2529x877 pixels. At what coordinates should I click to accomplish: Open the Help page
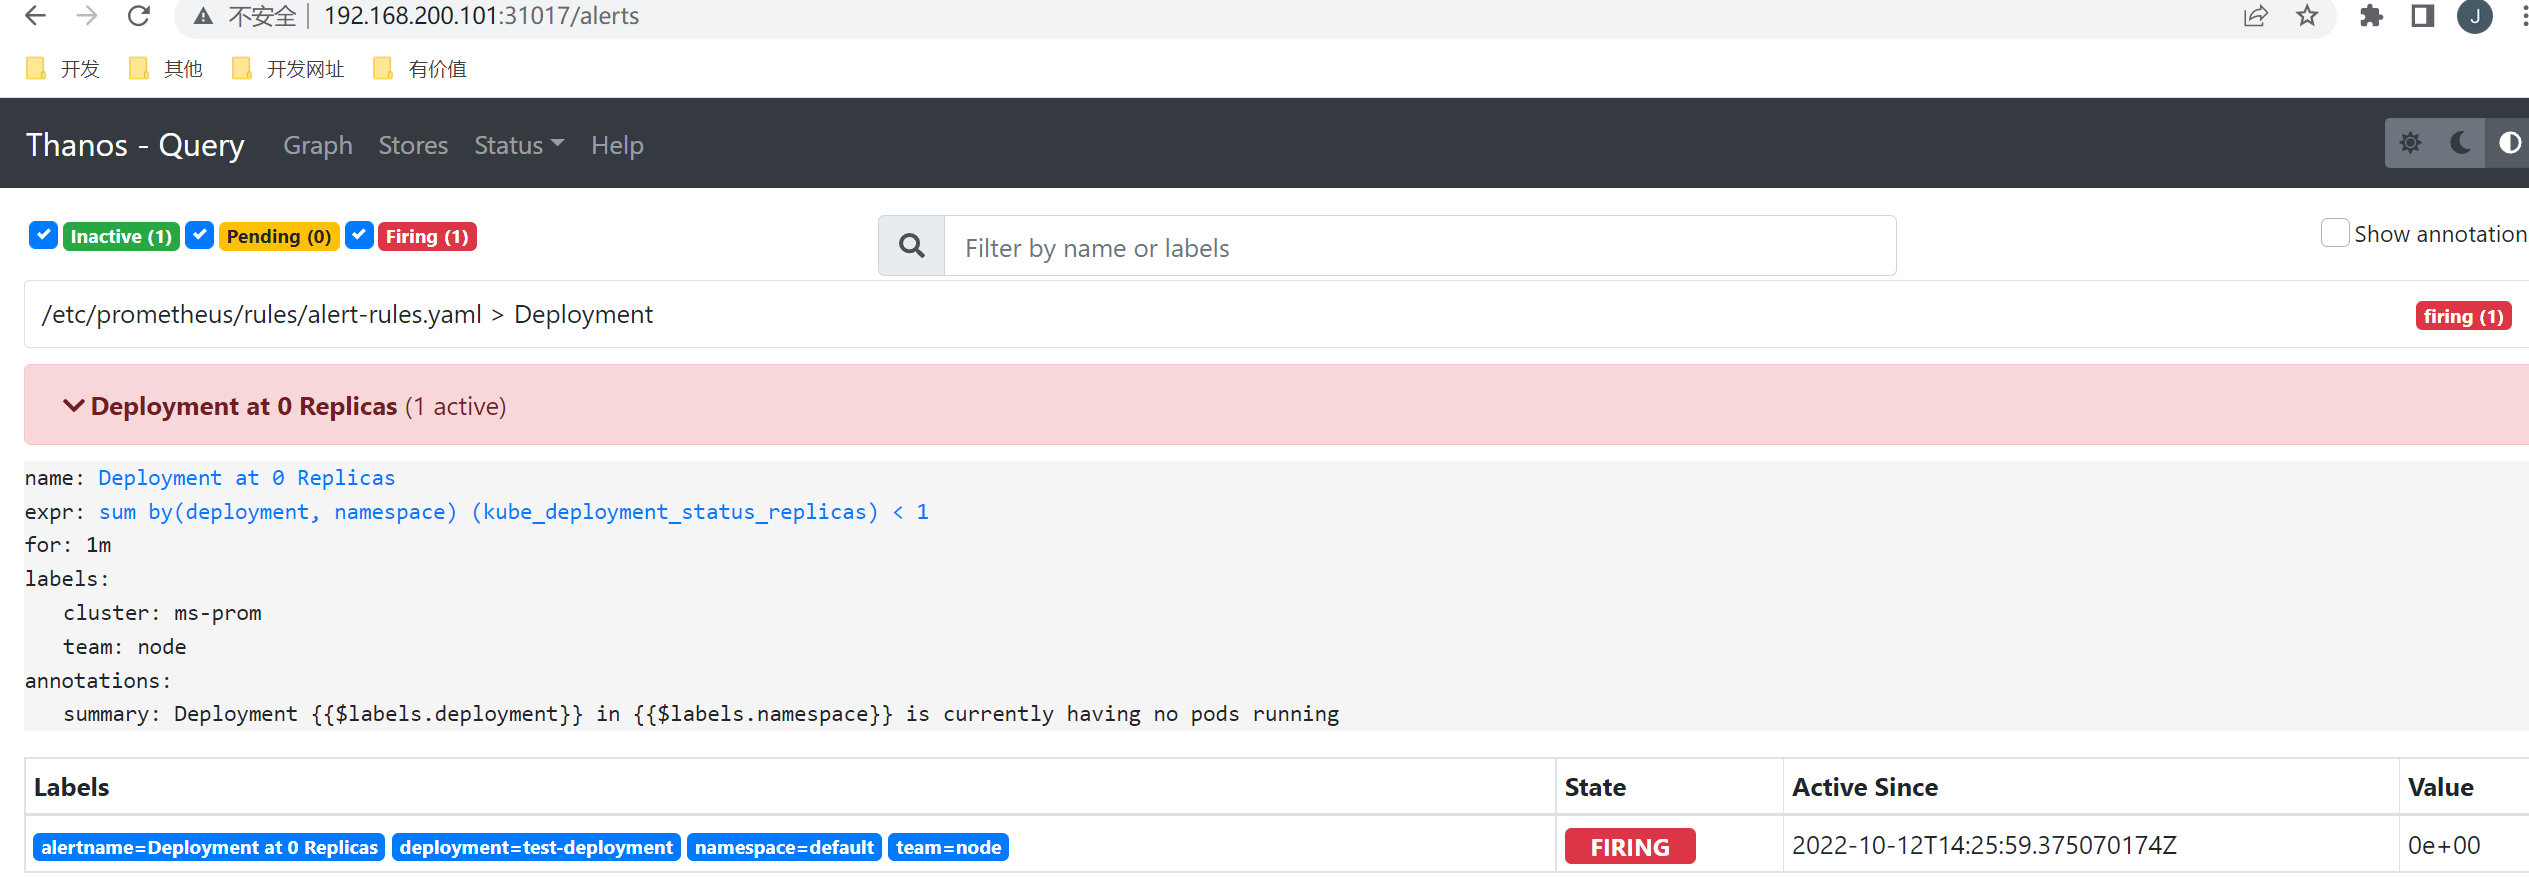pos(617,145)
